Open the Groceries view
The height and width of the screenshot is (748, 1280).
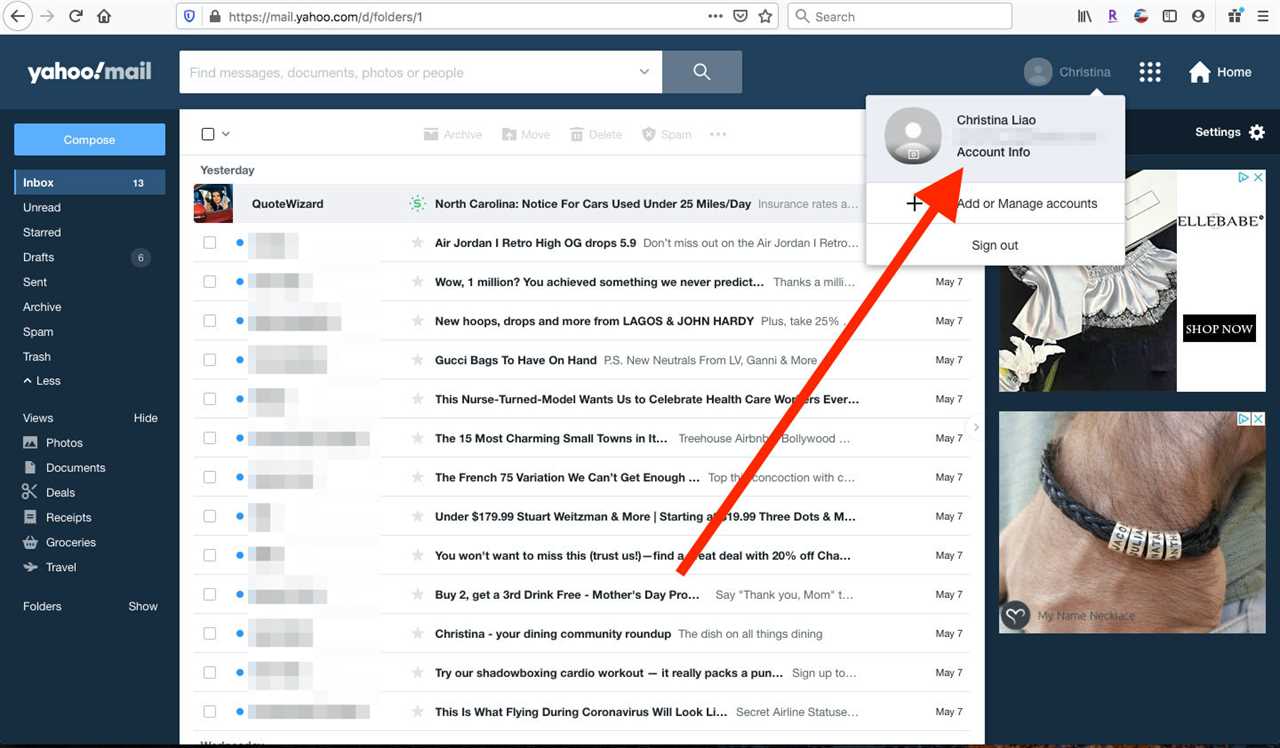coord(70,542)
